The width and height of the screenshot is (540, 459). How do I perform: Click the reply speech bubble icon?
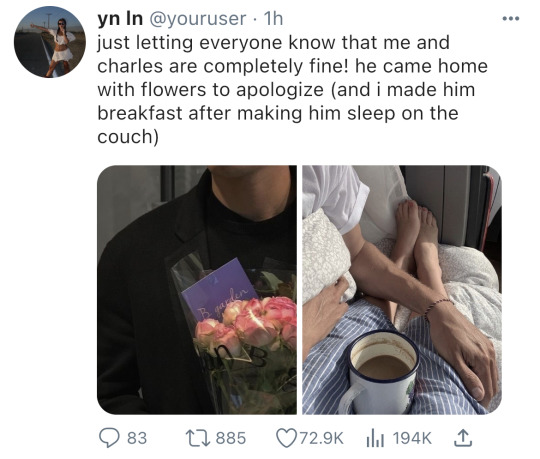[109, 438]
